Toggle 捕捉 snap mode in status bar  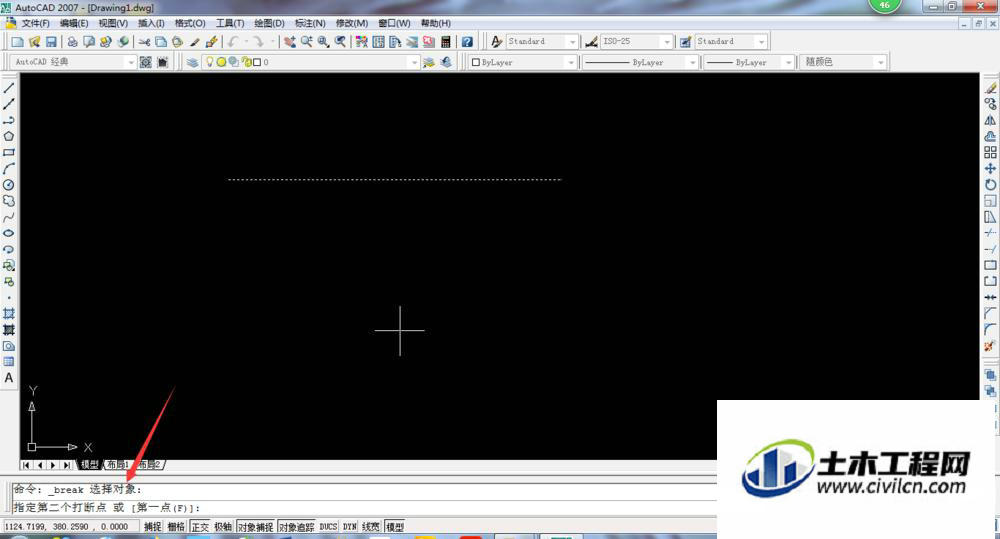pos(152,526)
